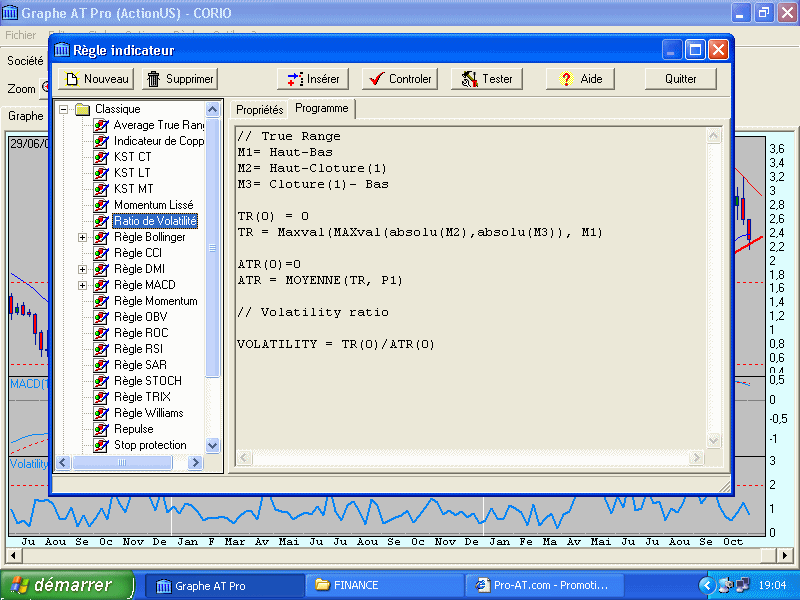Image resolution: width=800 pixels, height=600 pixels.
Task: Select the Programme tab
Action: 321,108
